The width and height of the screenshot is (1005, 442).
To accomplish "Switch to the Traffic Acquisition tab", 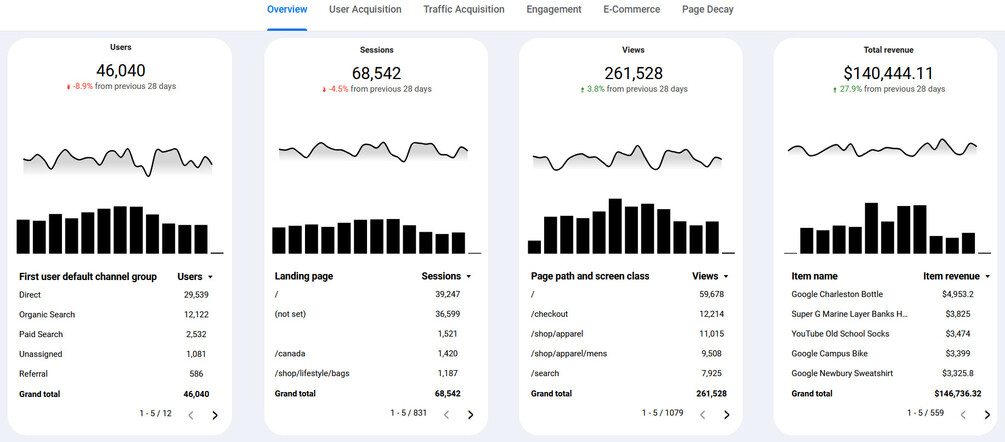I will pyautogui.click(x=463, y=10).
